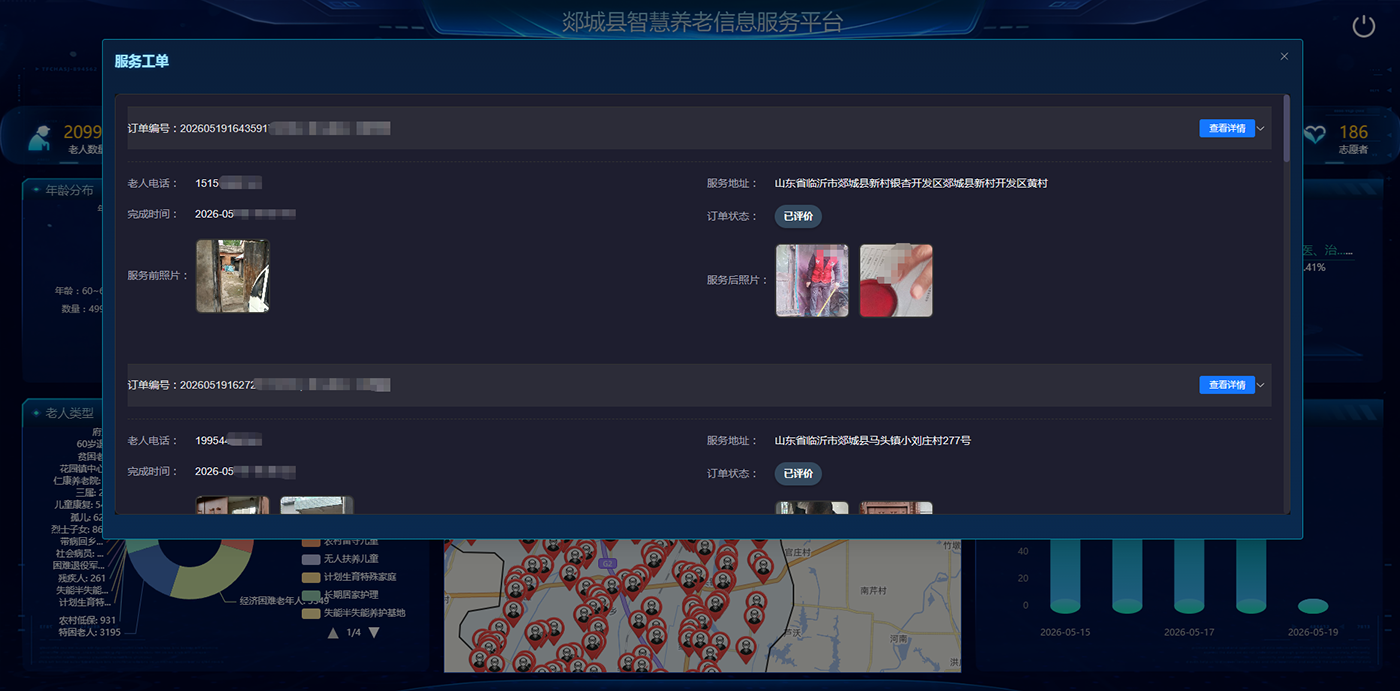This screenshot has height=691, width=1400.
Task: Click the elder person icon beside 老人数量
Action: [x=41, y=138]
